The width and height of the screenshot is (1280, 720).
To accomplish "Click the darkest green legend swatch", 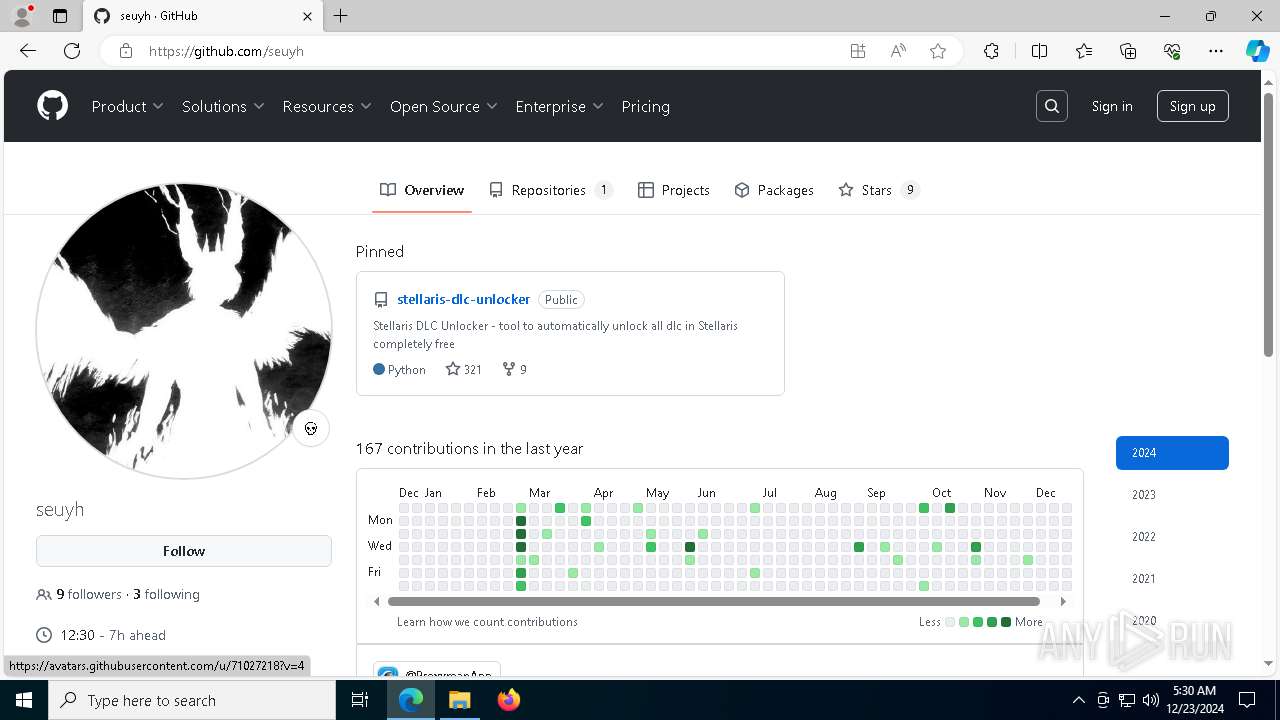I will click(1006, 622).
